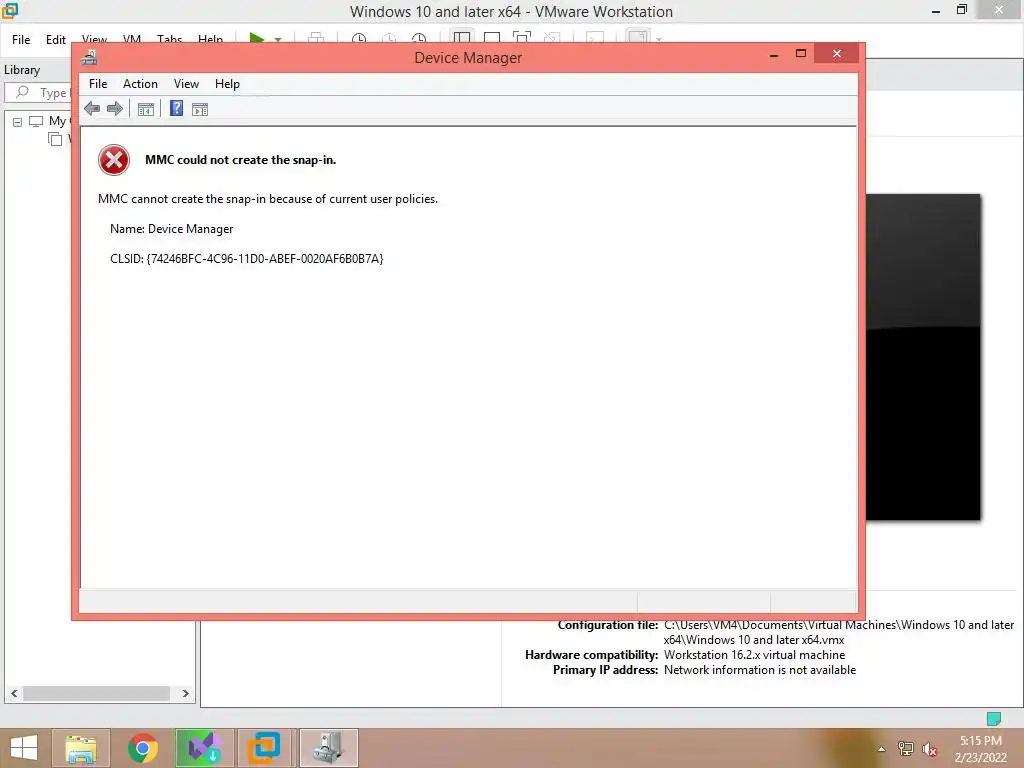Open Device Manager's File menu
The width and height of the screenshot is (1024, 768).
[98, 84]
